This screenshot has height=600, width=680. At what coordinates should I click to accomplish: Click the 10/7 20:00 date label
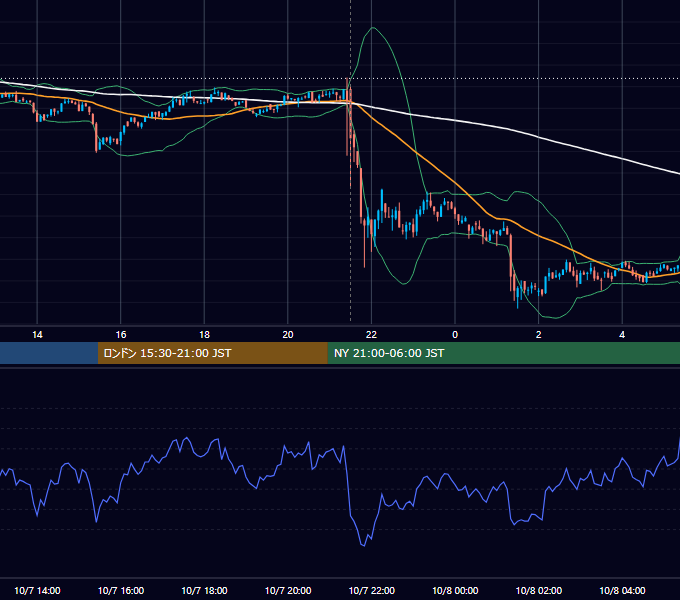tap(288, 590)
